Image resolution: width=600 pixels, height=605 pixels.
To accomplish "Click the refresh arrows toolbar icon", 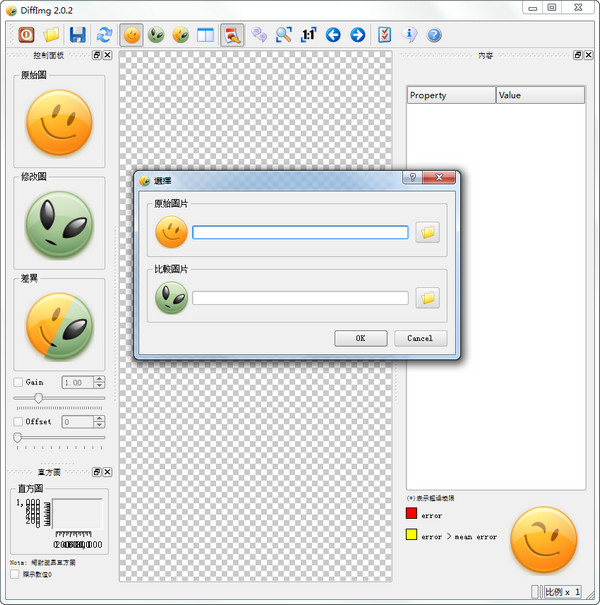I will (104, 35).
